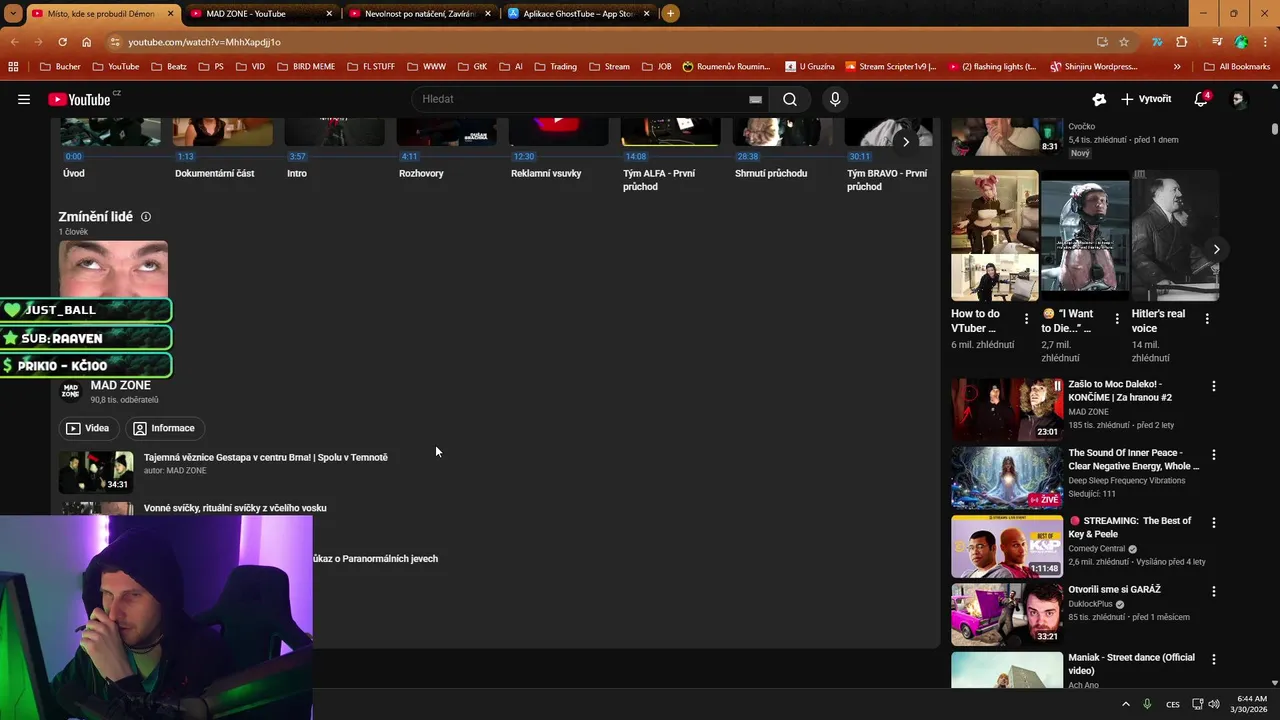Screen dimensions: 1280x720
Task: Open the YouTube hamburger guide menu
Action: 24,99
